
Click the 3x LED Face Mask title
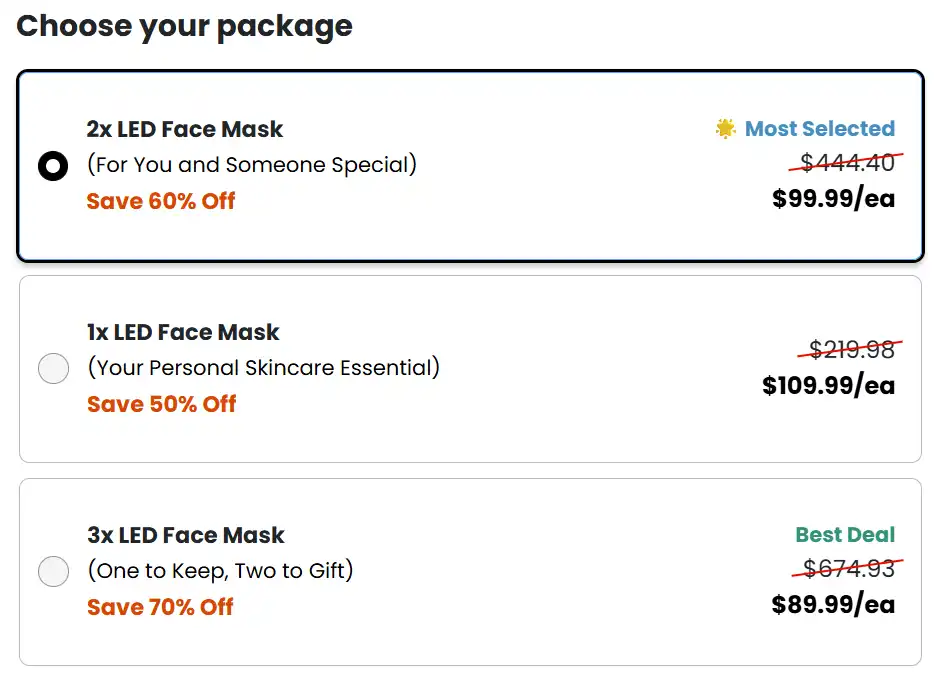[x=186, y=535]
